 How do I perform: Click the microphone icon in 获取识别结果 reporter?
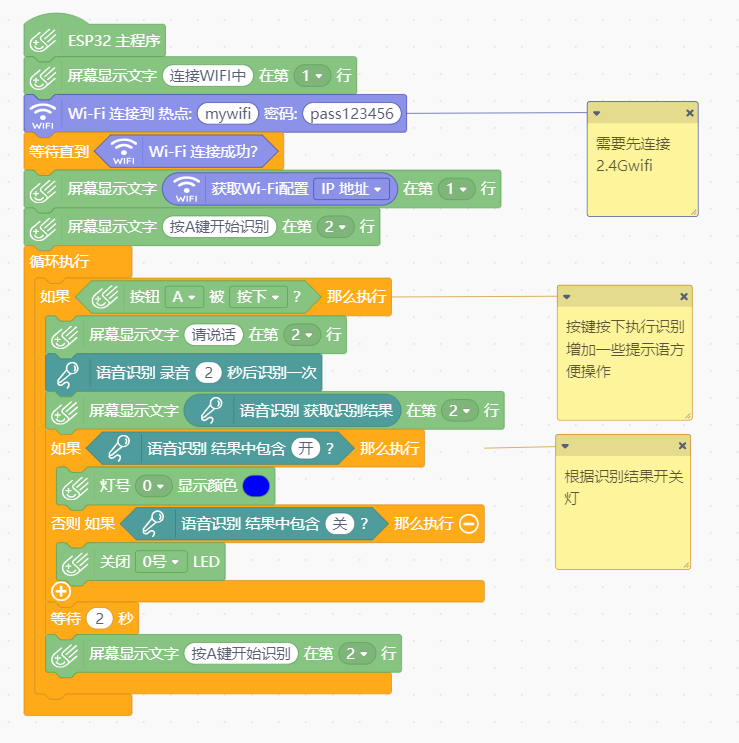[x=211, y=410]
